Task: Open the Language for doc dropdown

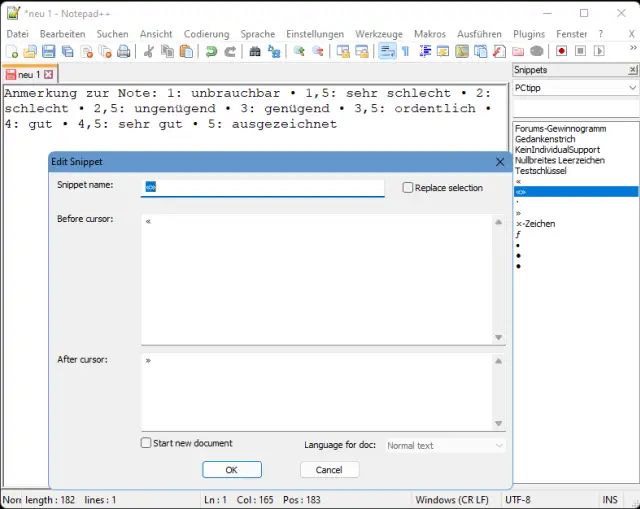Action: point(445,445)
